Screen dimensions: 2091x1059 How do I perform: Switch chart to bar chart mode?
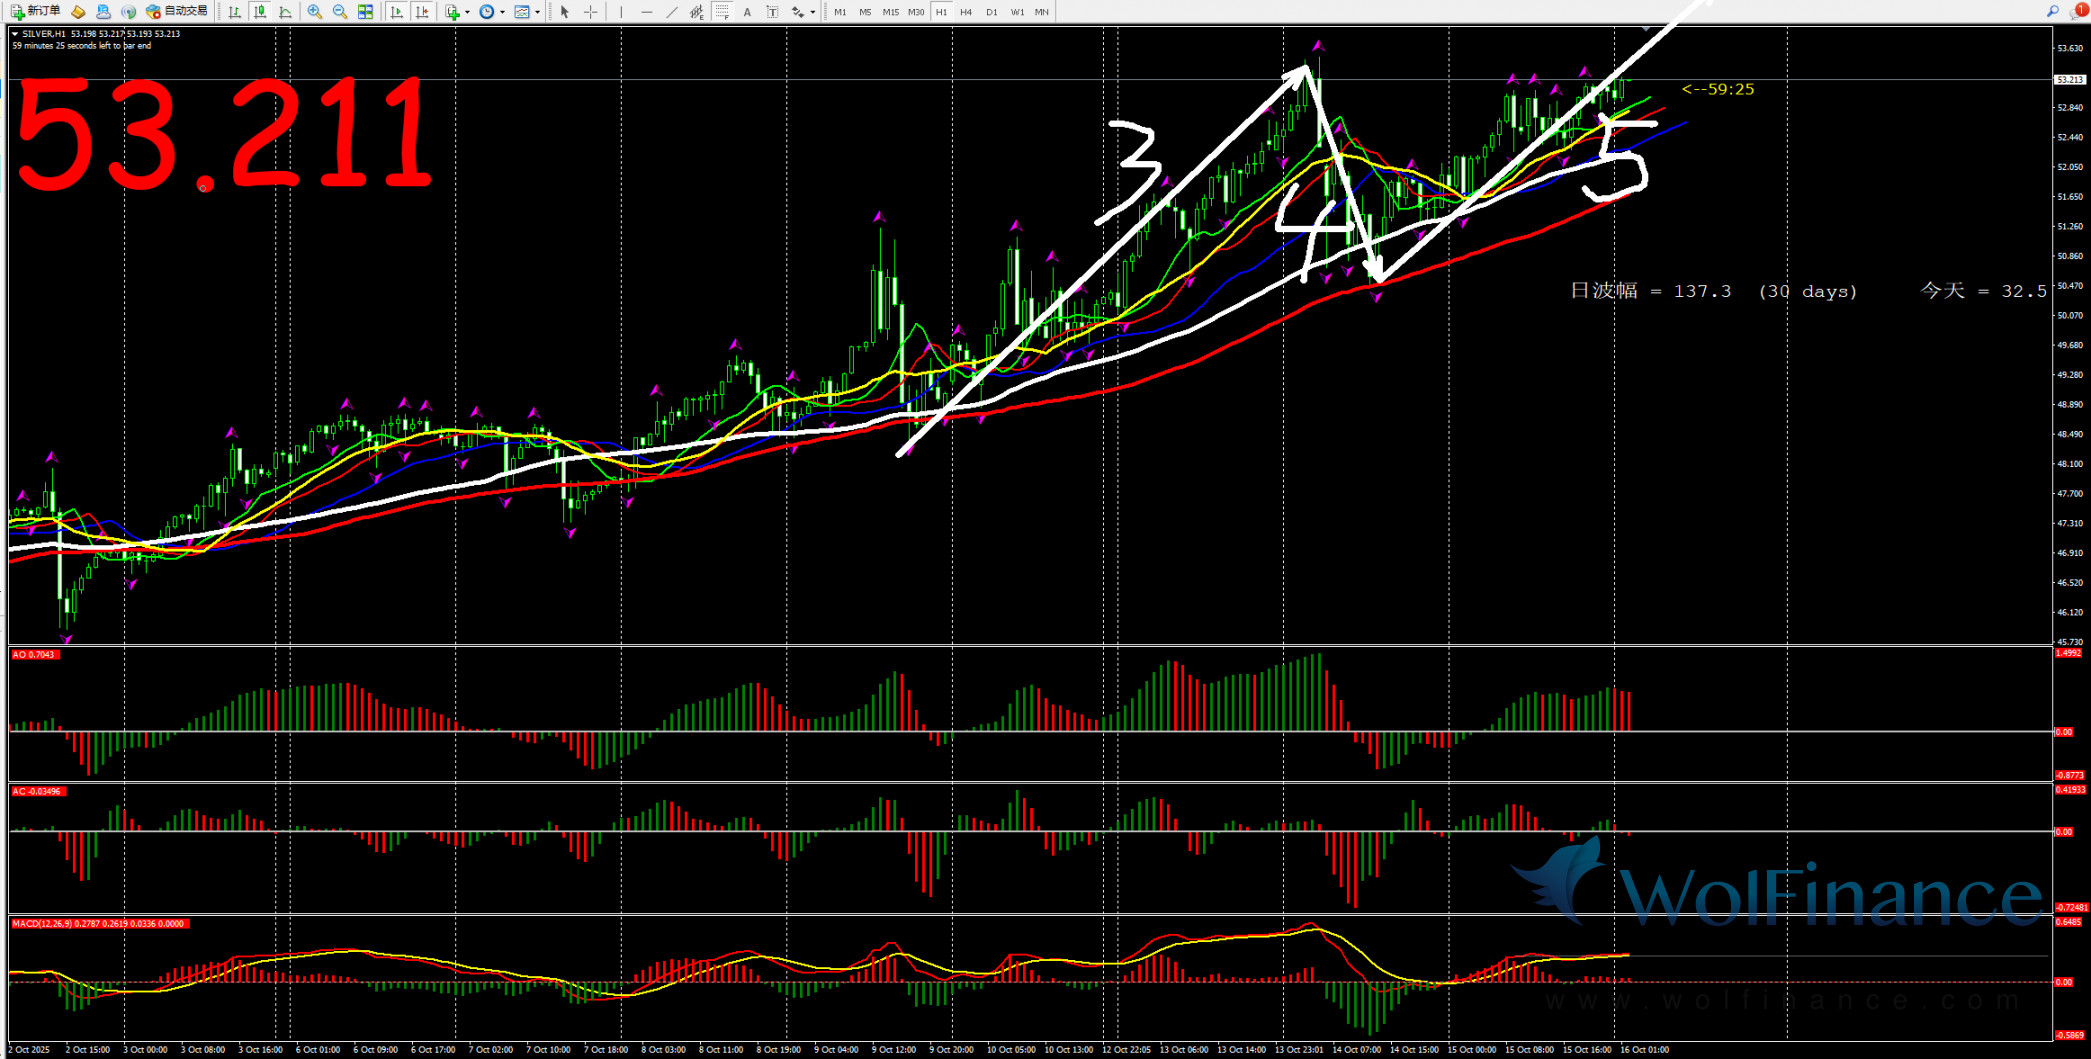[x=234, y=12]
